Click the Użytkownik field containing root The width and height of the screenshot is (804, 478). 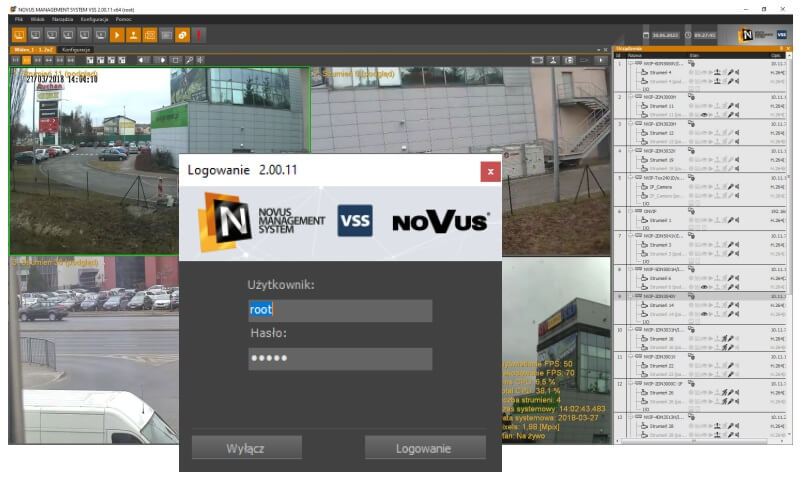(340, 310)
